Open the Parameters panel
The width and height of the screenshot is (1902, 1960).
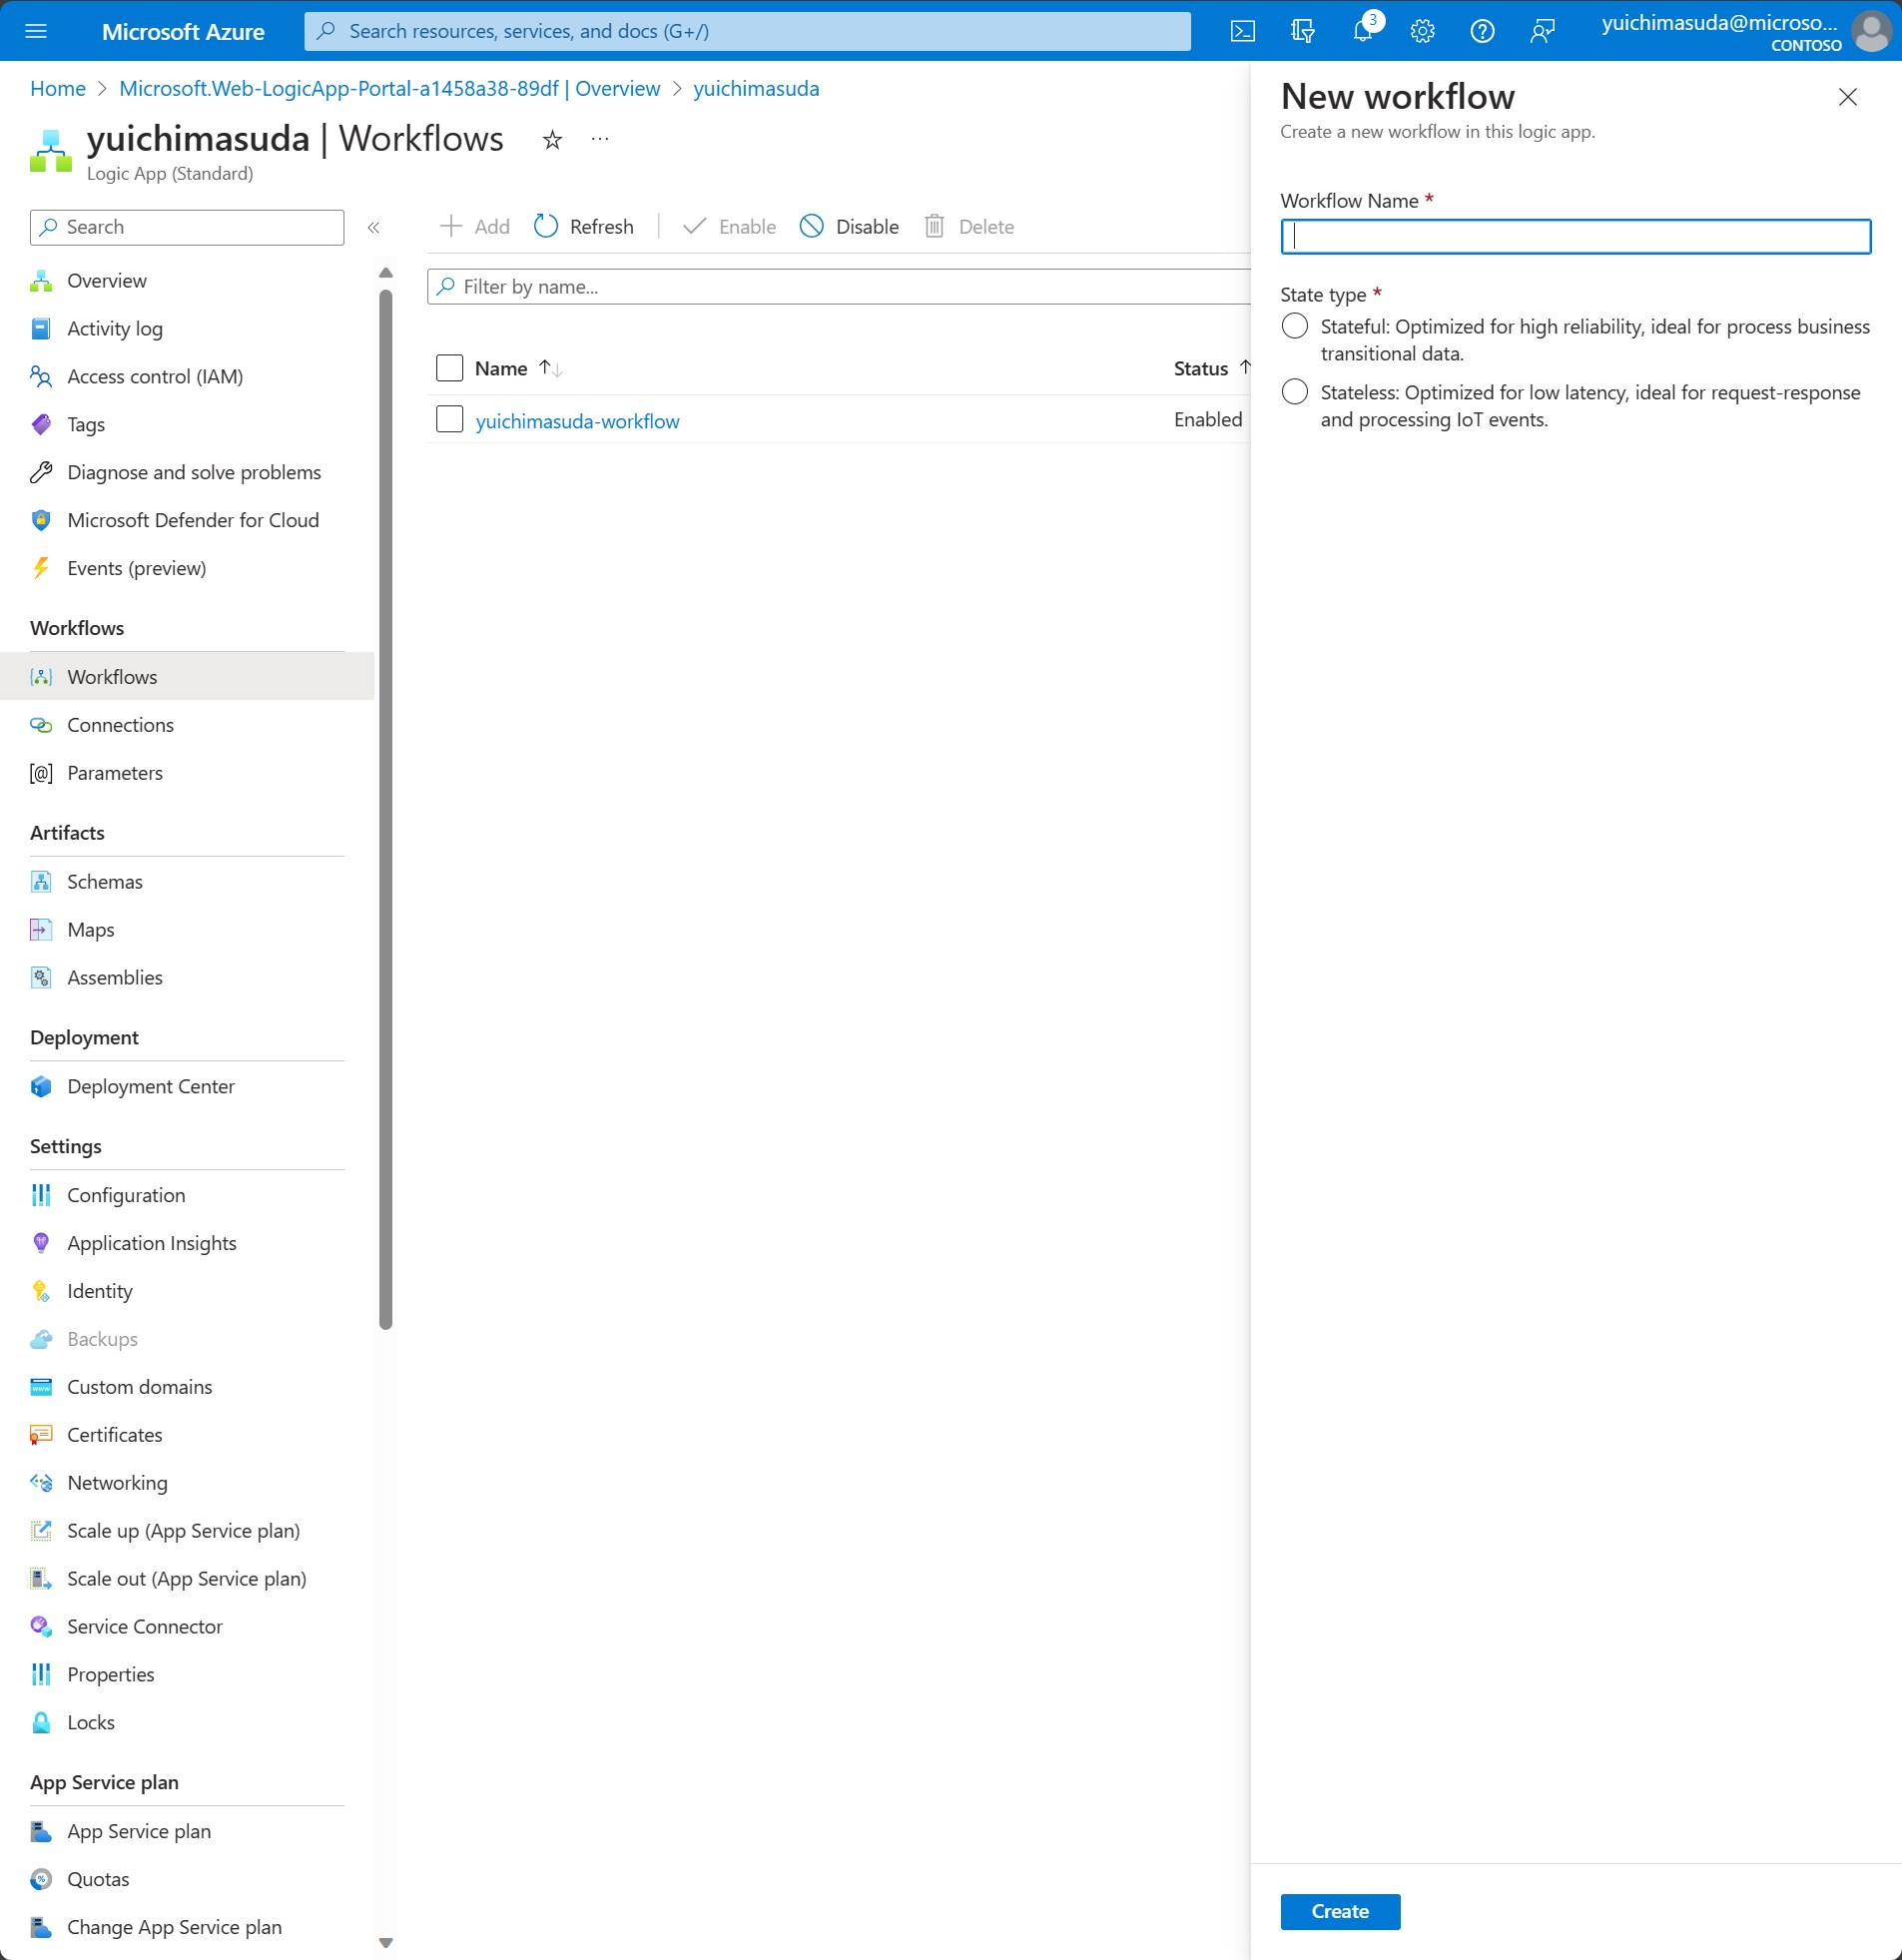(114, 772)
